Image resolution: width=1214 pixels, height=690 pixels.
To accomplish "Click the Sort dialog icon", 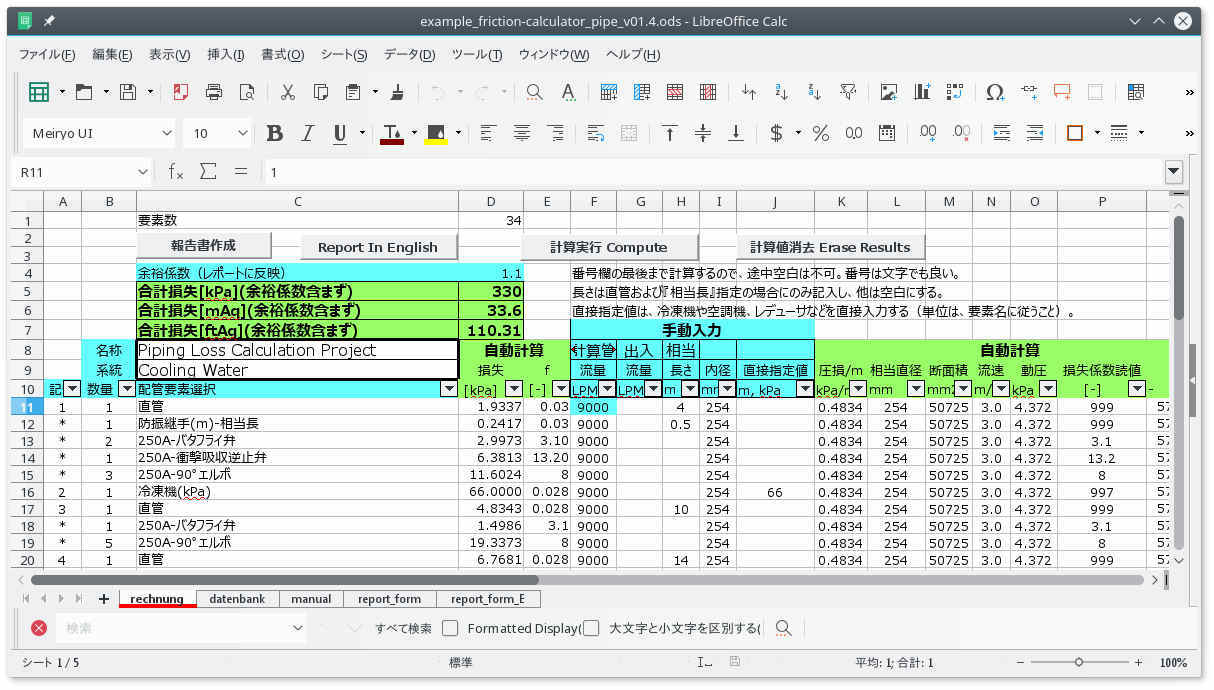I will pos(749,92).
